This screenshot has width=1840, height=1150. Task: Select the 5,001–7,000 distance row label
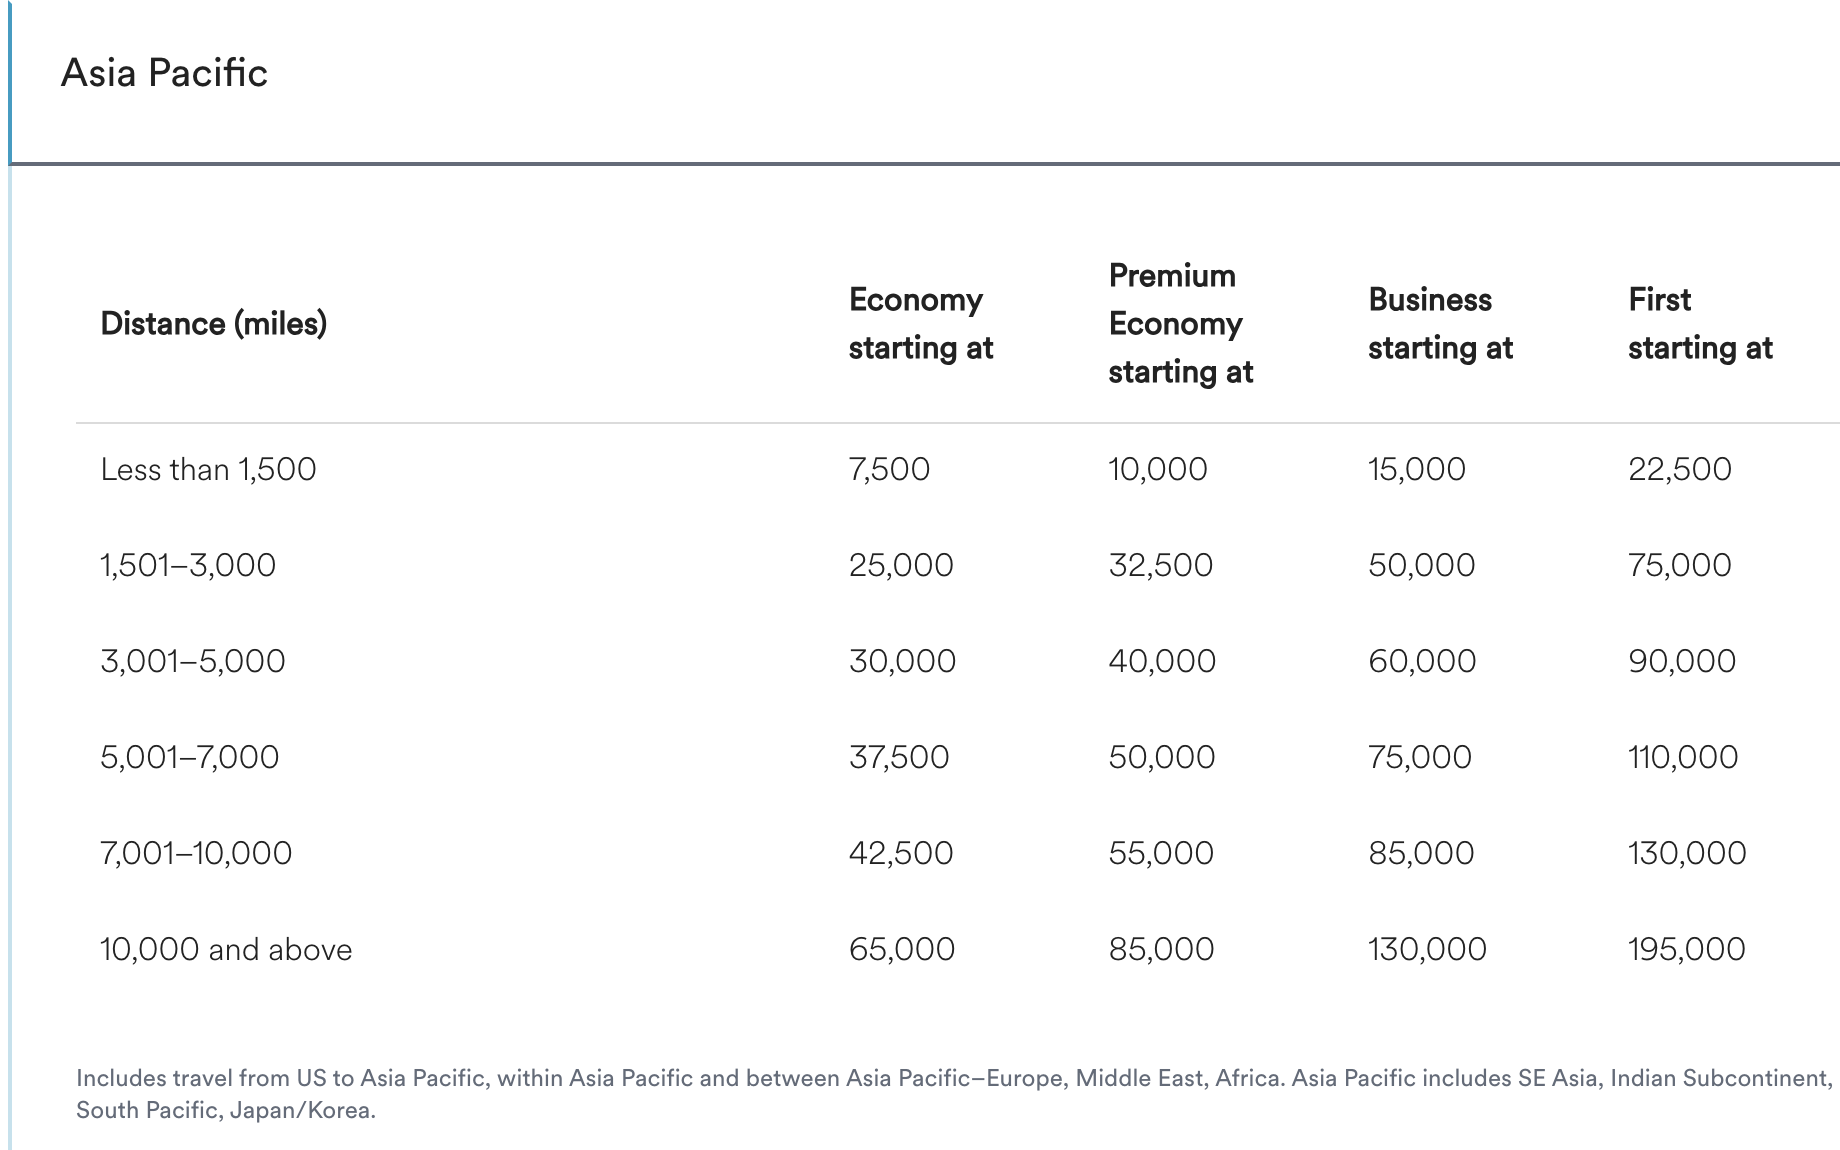pos(190,757)
